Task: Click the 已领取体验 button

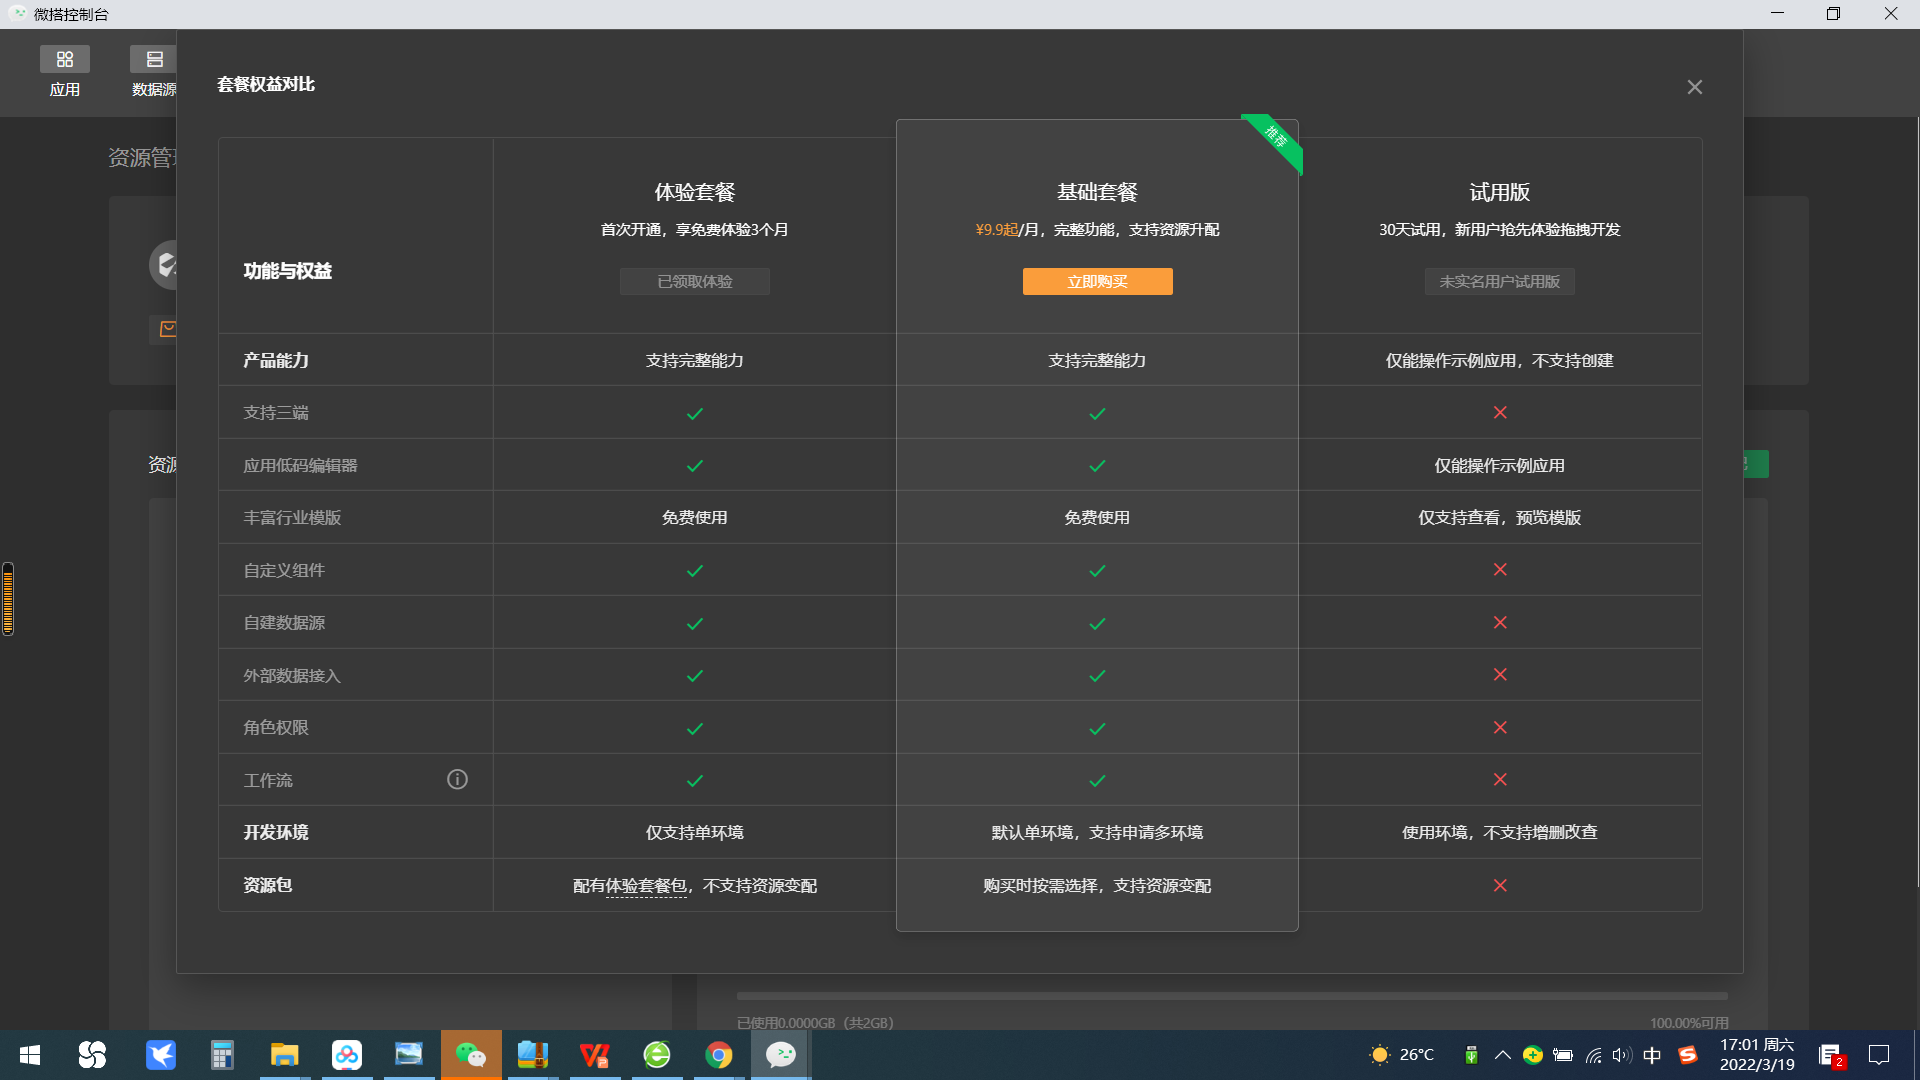Action: click(694, 282)
